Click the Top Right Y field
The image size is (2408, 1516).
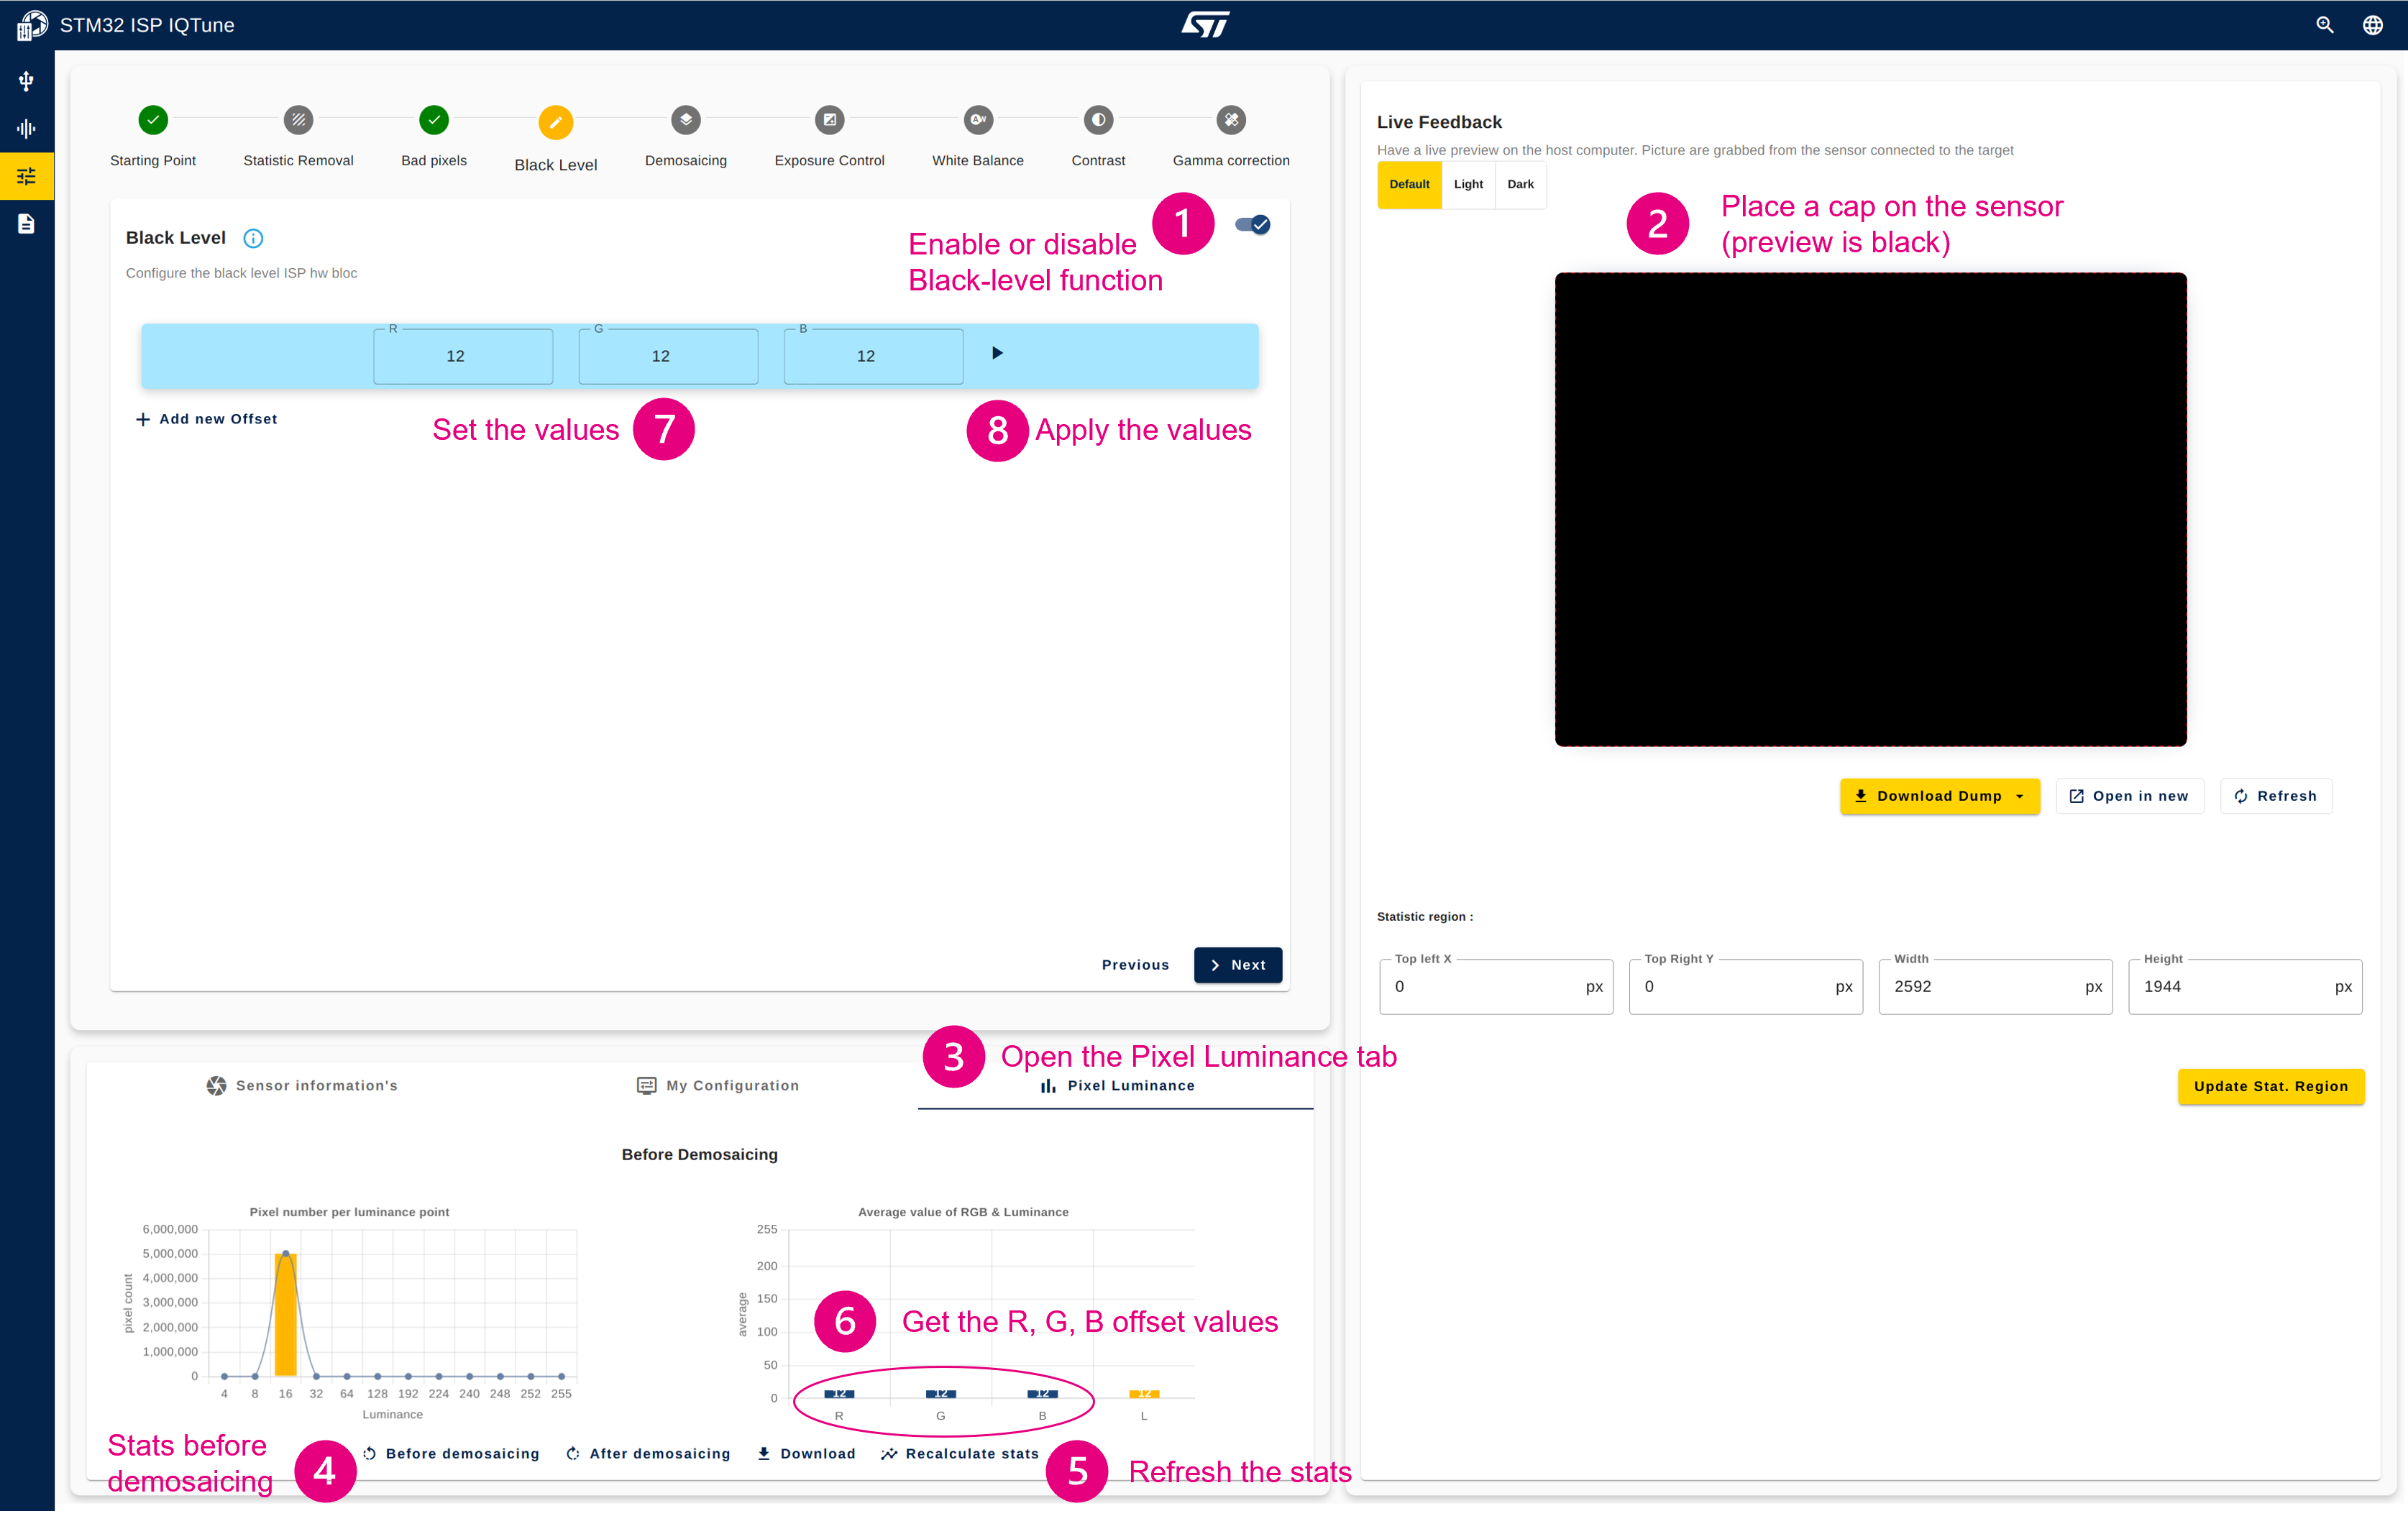[1745, 987]
